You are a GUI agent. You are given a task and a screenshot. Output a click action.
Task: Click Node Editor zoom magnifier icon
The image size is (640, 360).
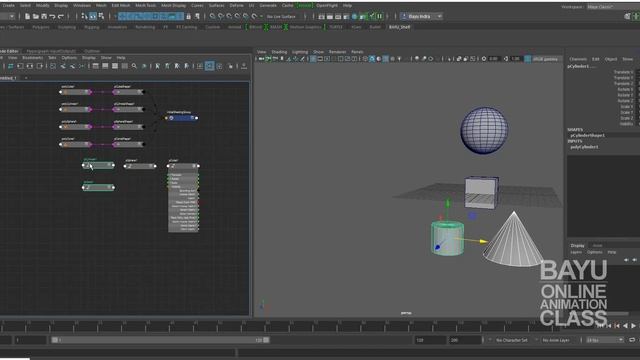click(x=134, y=66)
